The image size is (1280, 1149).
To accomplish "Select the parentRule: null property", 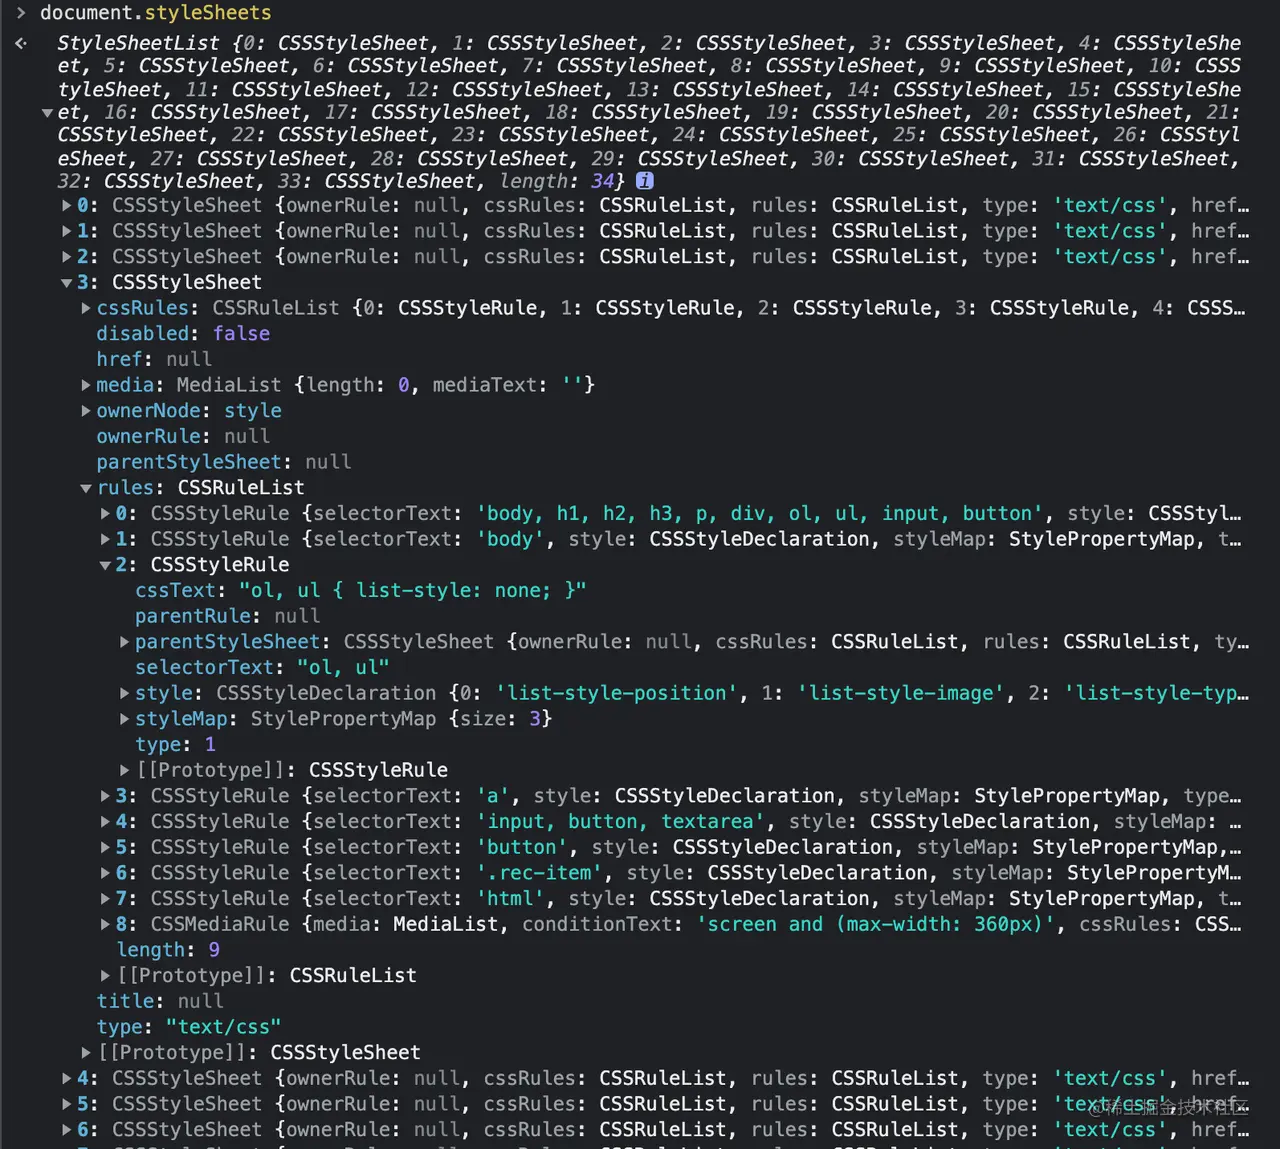I will pos(228,616).
